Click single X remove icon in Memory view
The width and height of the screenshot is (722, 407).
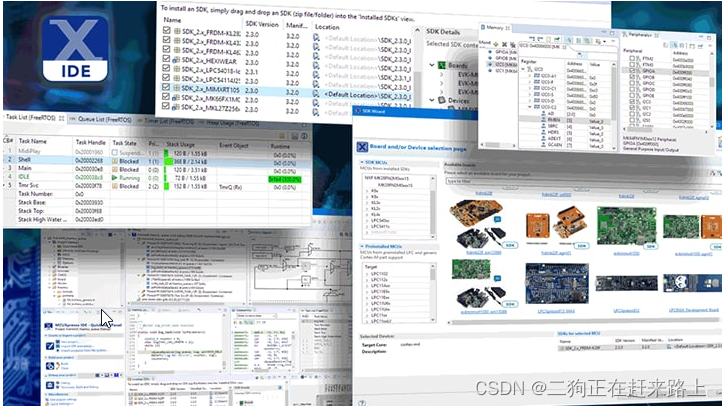504,45
